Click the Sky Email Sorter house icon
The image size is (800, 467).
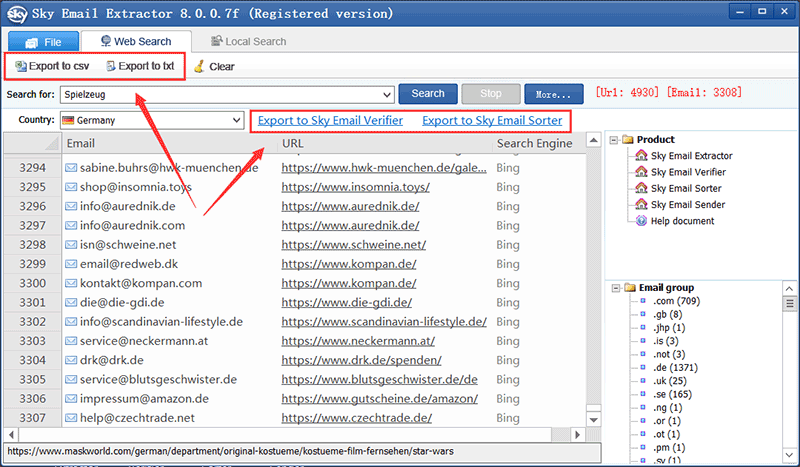[x=641, y=188]
